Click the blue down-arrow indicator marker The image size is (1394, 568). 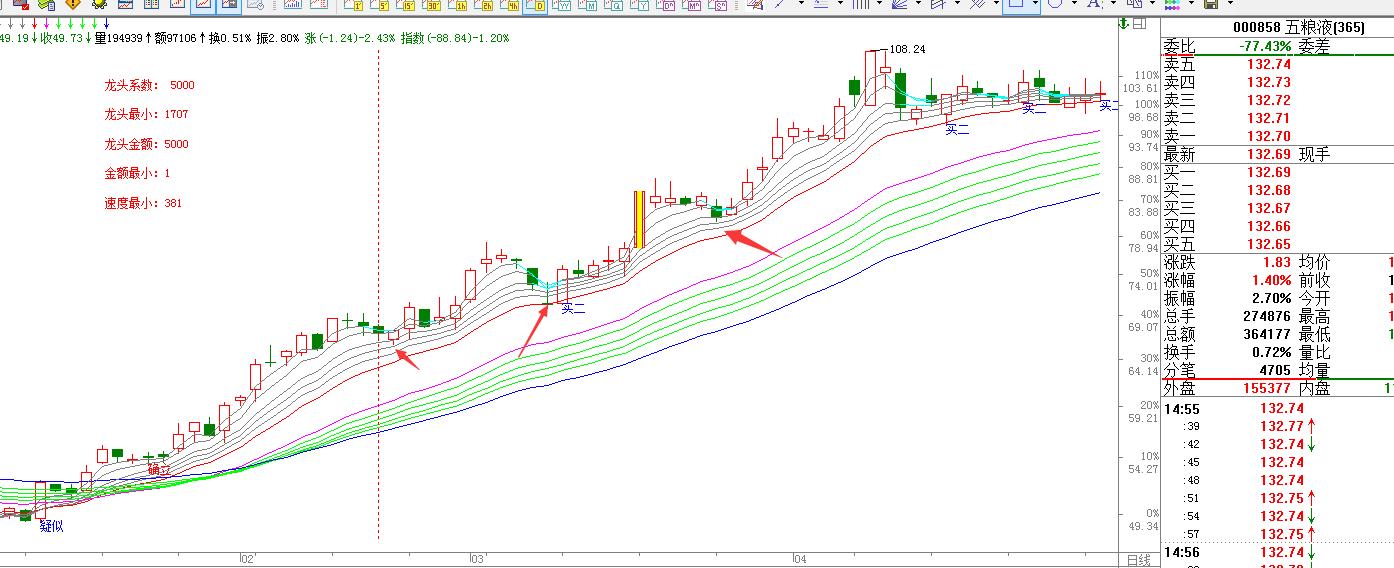coord(106,23)
